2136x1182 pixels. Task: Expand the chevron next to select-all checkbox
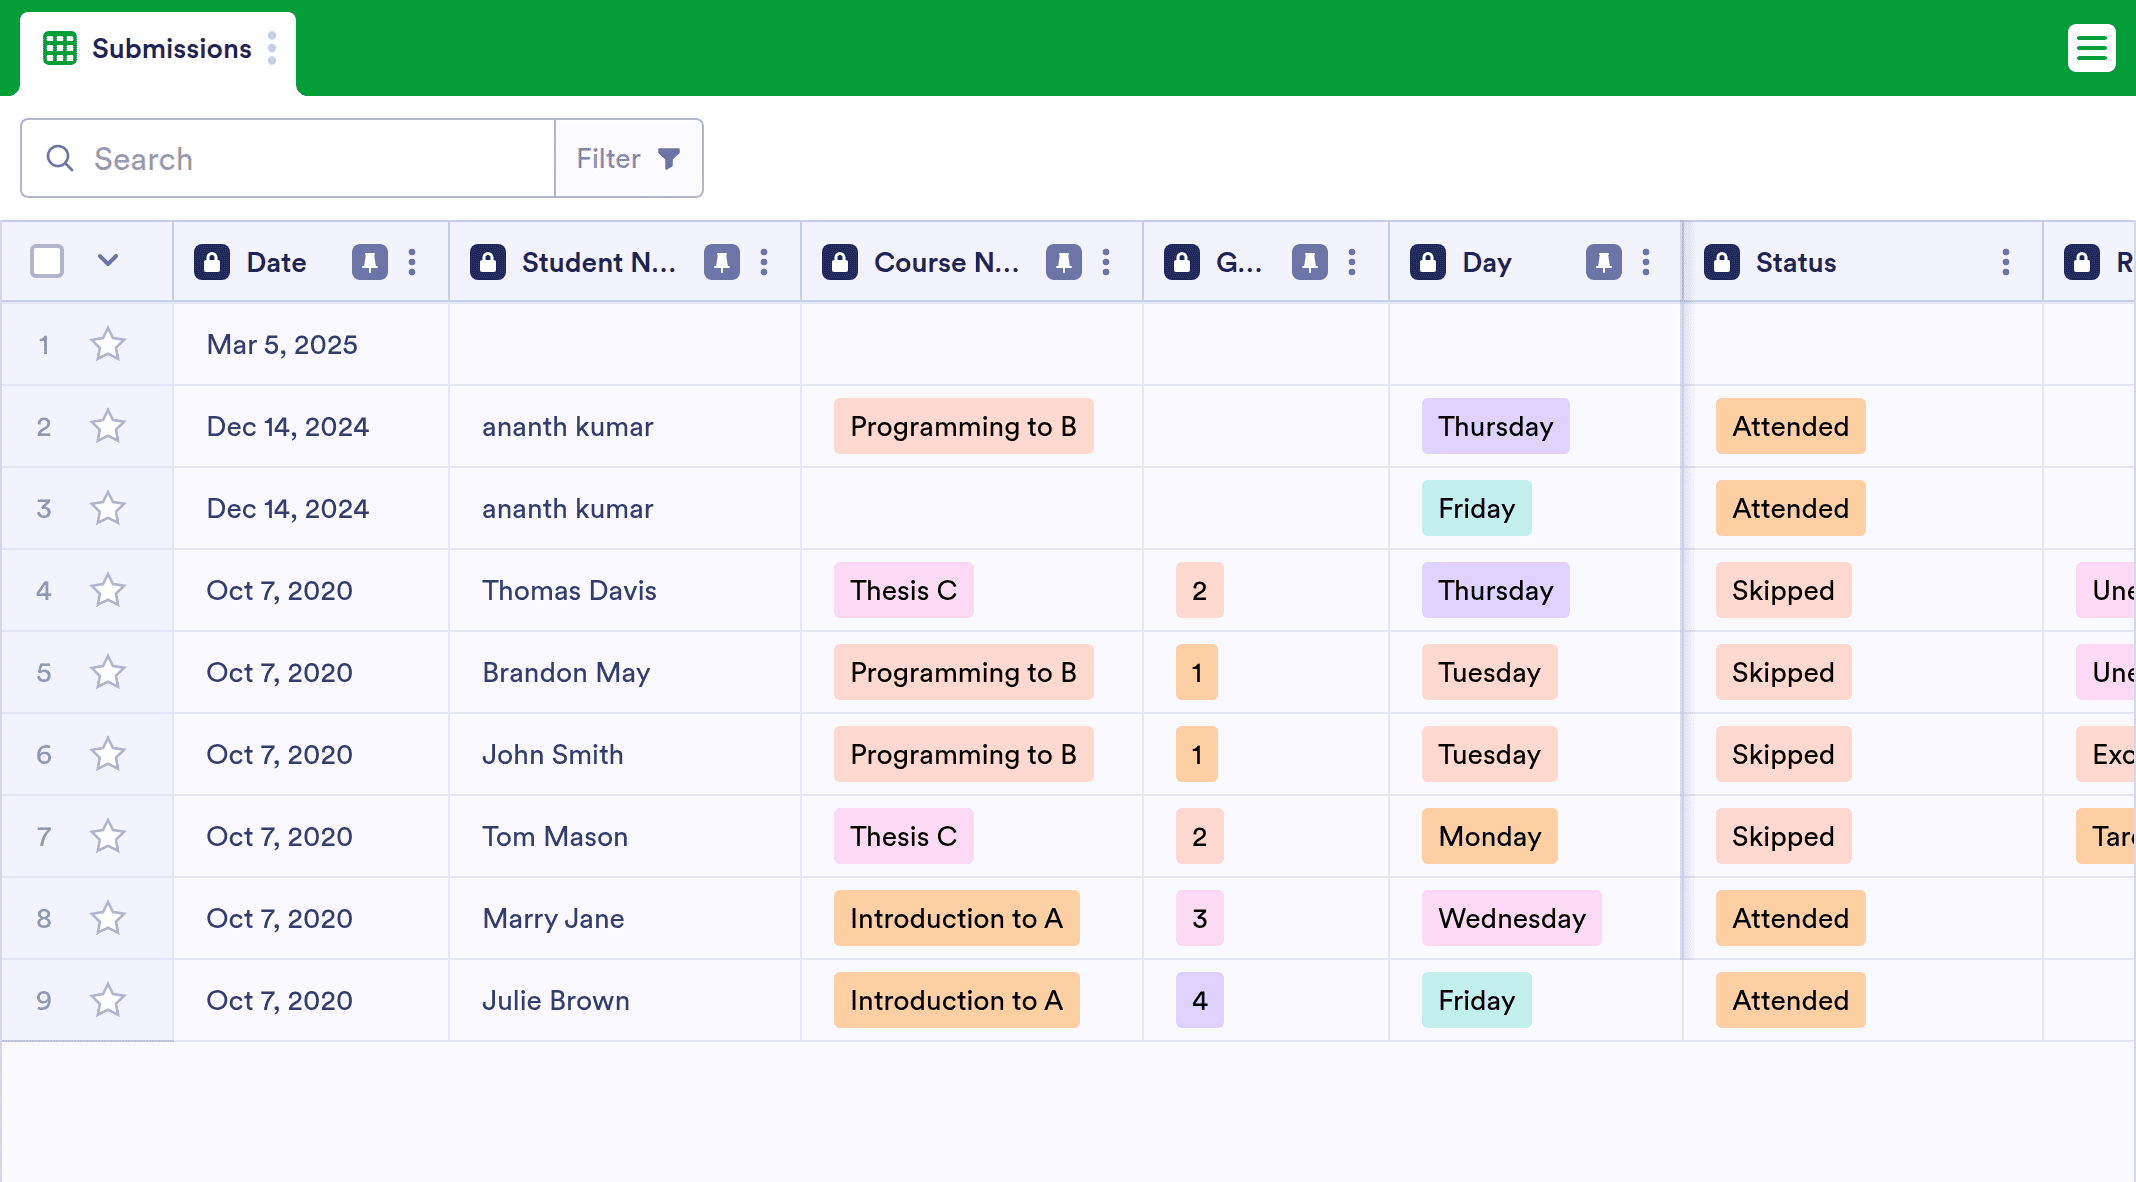tap(108, 261)
